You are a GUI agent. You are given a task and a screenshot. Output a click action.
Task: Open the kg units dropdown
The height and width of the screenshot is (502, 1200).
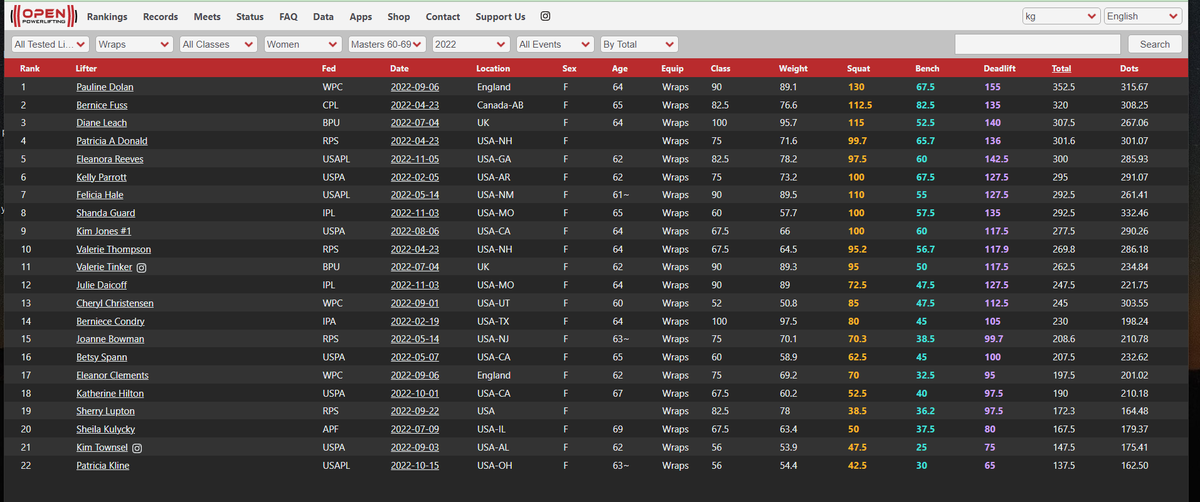pos(1061,16)
